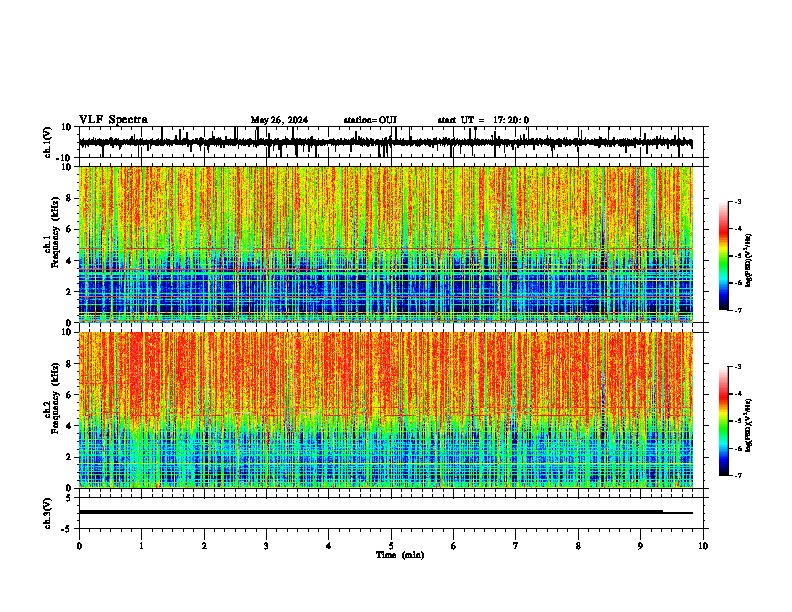Click the 'ch.3(V)' axis label
Image resolution: width=792 pixels, height=612 pixels.
[x=47, y=513]
